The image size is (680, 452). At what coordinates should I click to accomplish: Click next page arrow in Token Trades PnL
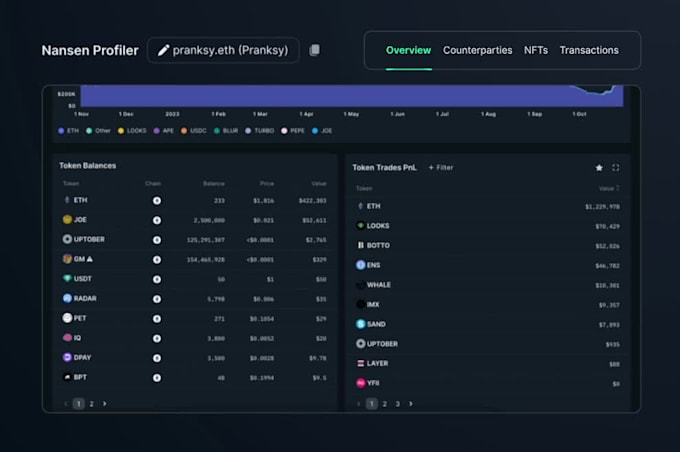[x=411, y=404]
